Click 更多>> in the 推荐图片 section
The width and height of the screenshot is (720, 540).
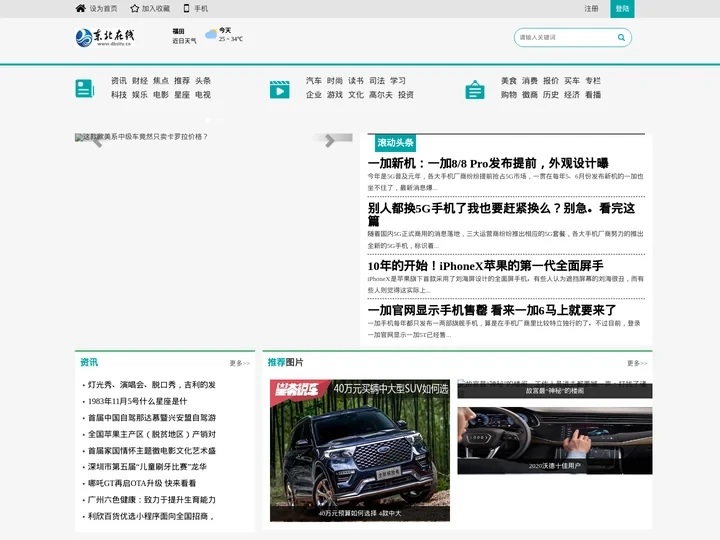[637, 363]
